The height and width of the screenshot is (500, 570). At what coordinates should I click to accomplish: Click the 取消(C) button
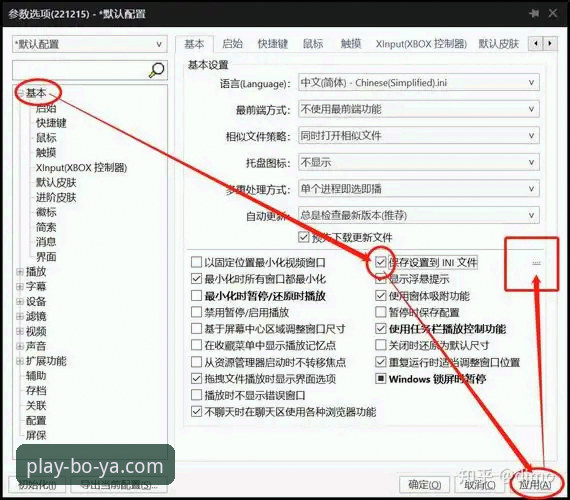480,485
